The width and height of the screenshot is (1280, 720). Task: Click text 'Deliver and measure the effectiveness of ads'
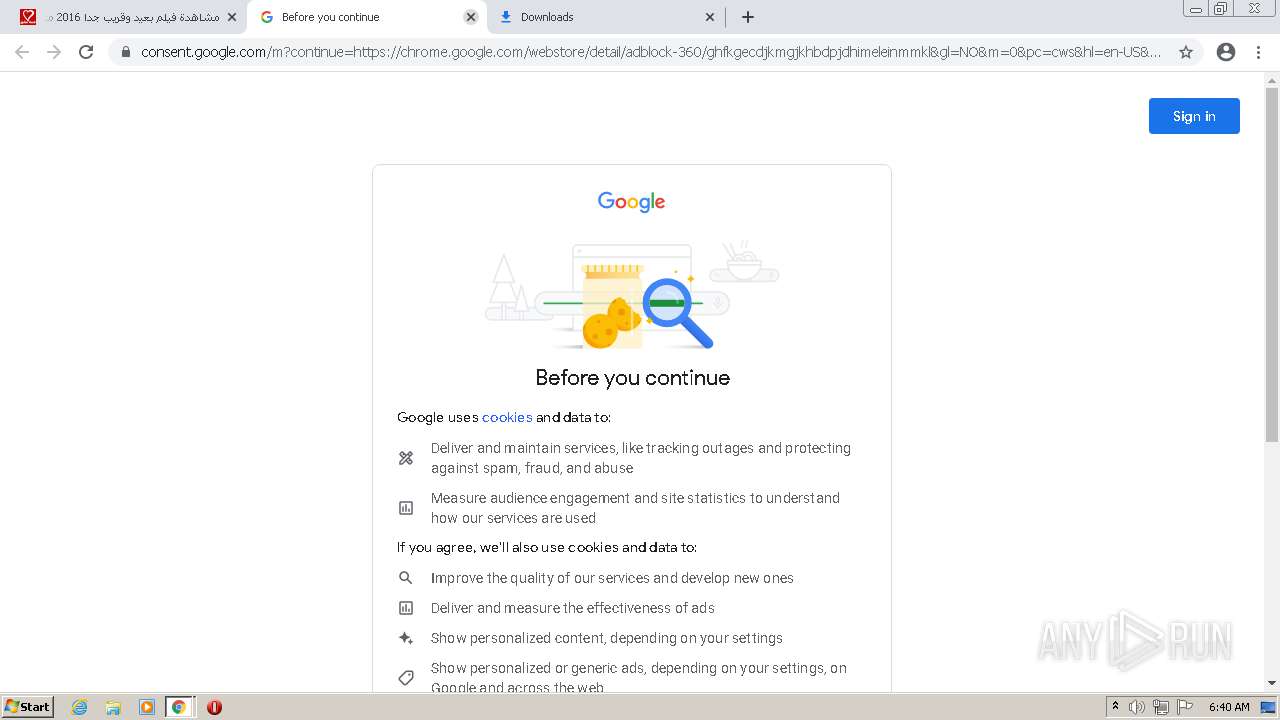tap(573, 608)
